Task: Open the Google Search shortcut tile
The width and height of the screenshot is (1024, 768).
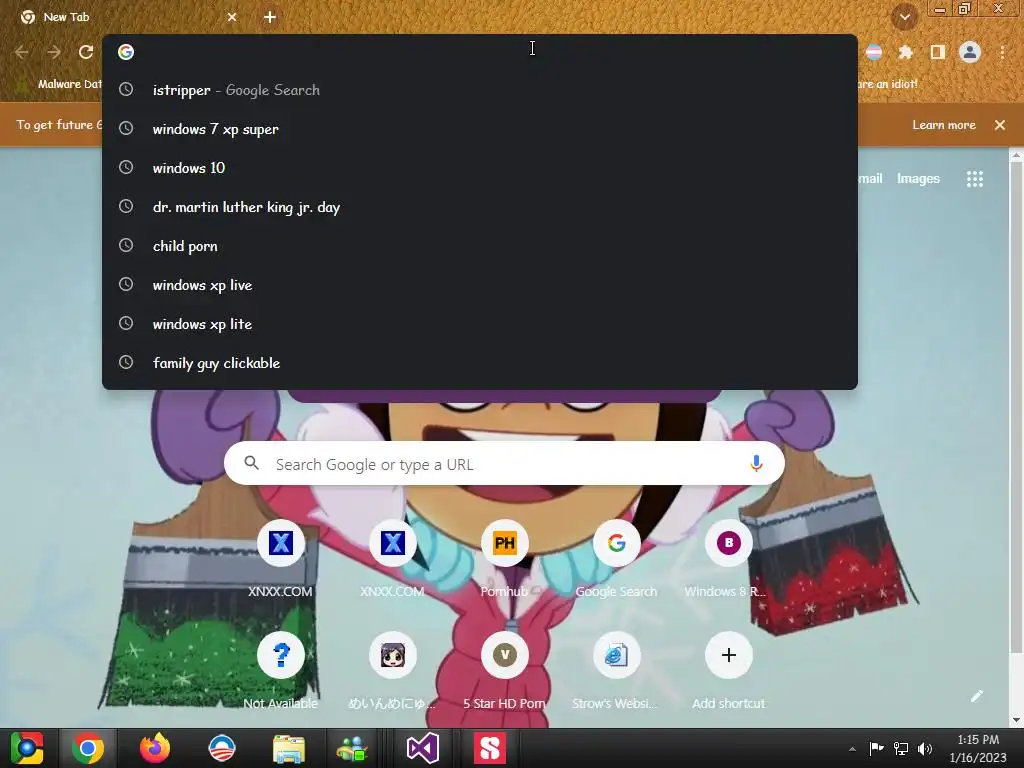Action: pos(616,558)
